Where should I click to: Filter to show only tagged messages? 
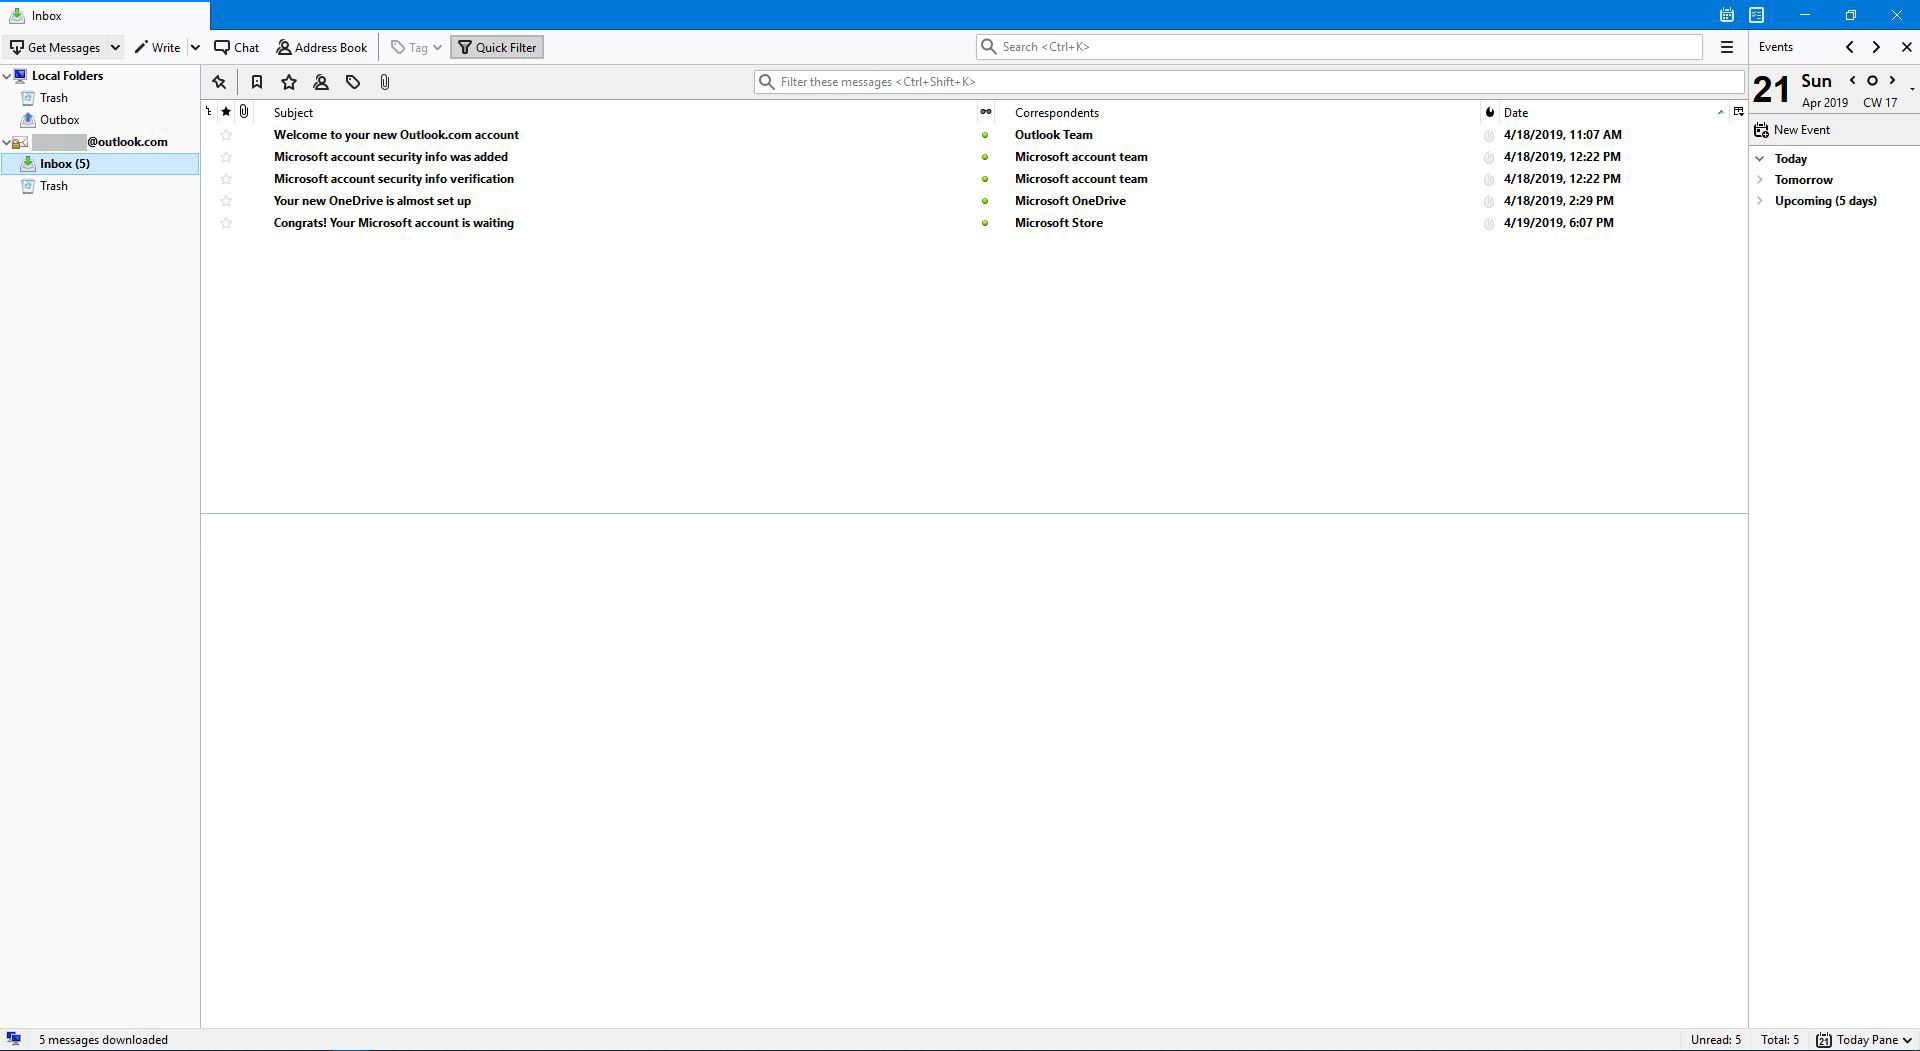click(353, 82)
